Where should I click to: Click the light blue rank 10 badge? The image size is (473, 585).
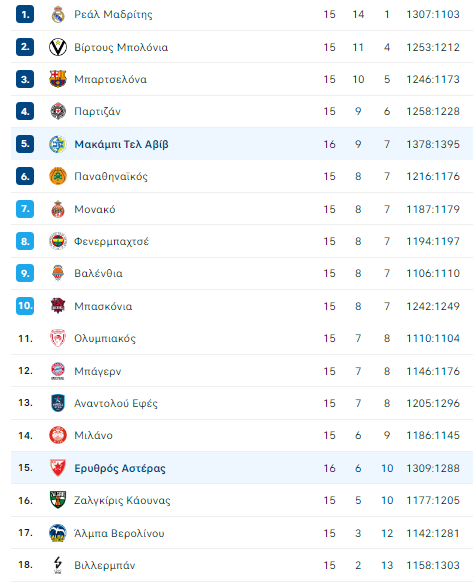(25, 306)
